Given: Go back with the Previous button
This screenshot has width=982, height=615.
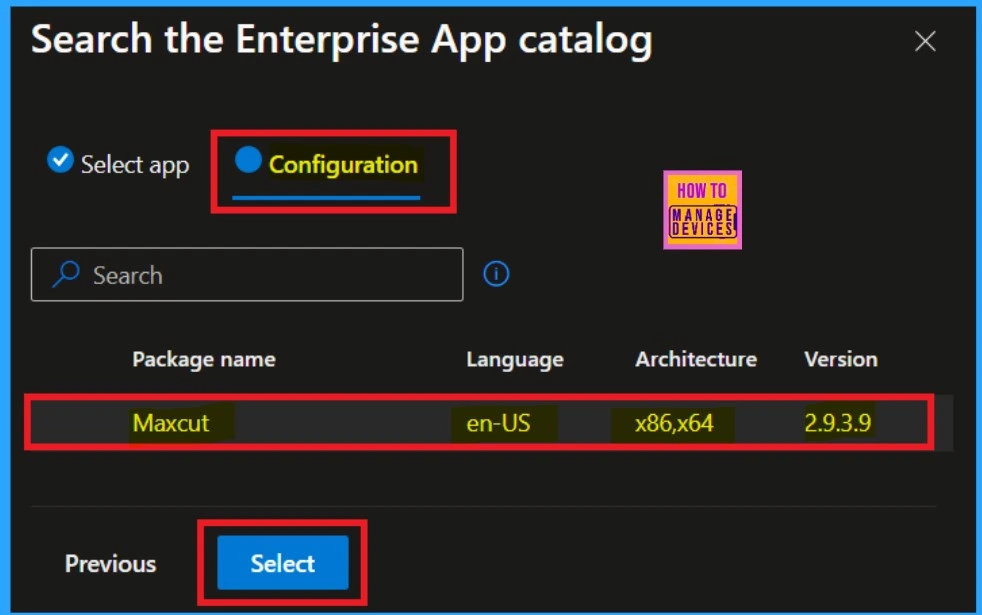Looking at the screenshot, I should tap(110, 564).
